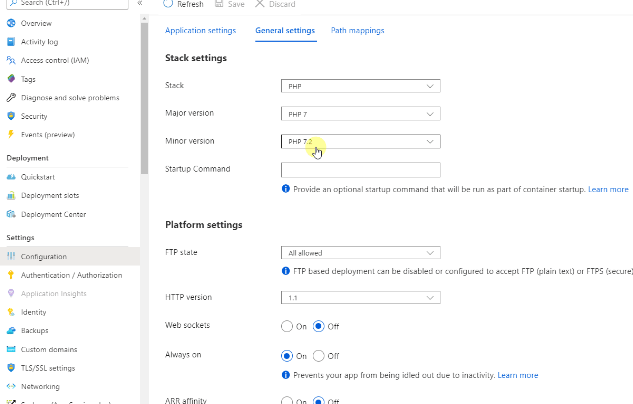Click the Startup Command input field

pyautogui.click(x=361, y=170)
